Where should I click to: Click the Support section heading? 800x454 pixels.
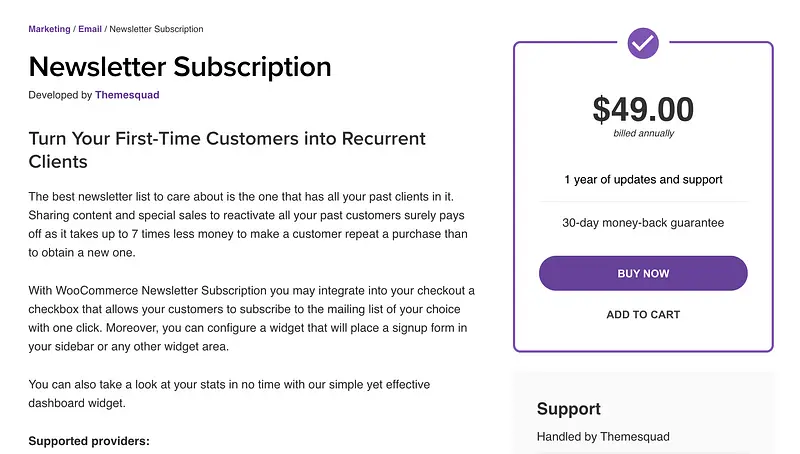pos(569,408)
